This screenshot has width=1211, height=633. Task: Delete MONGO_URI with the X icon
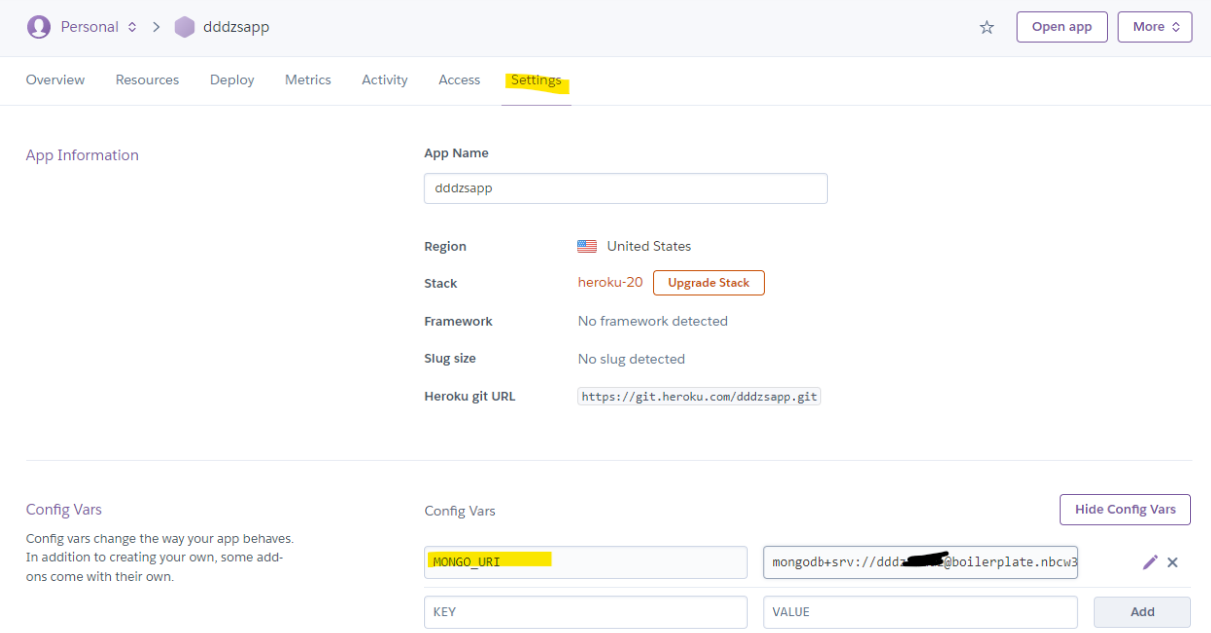tap(1173, 563)
